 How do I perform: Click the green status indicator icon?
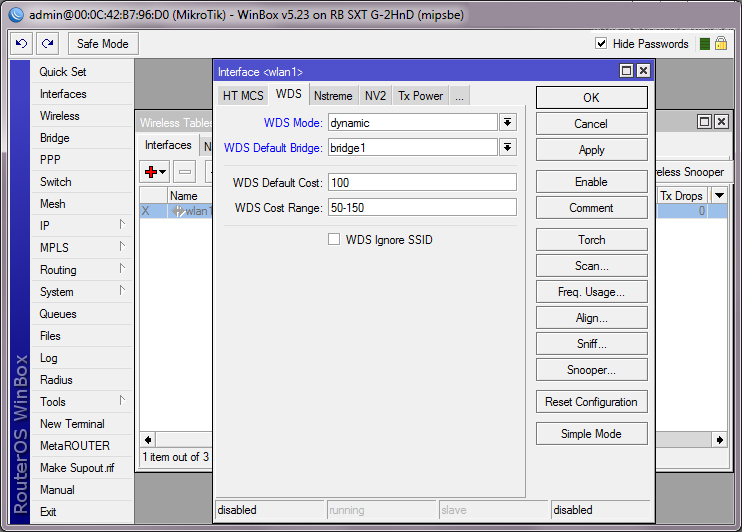pyautogui.click(x=705, y=44)
